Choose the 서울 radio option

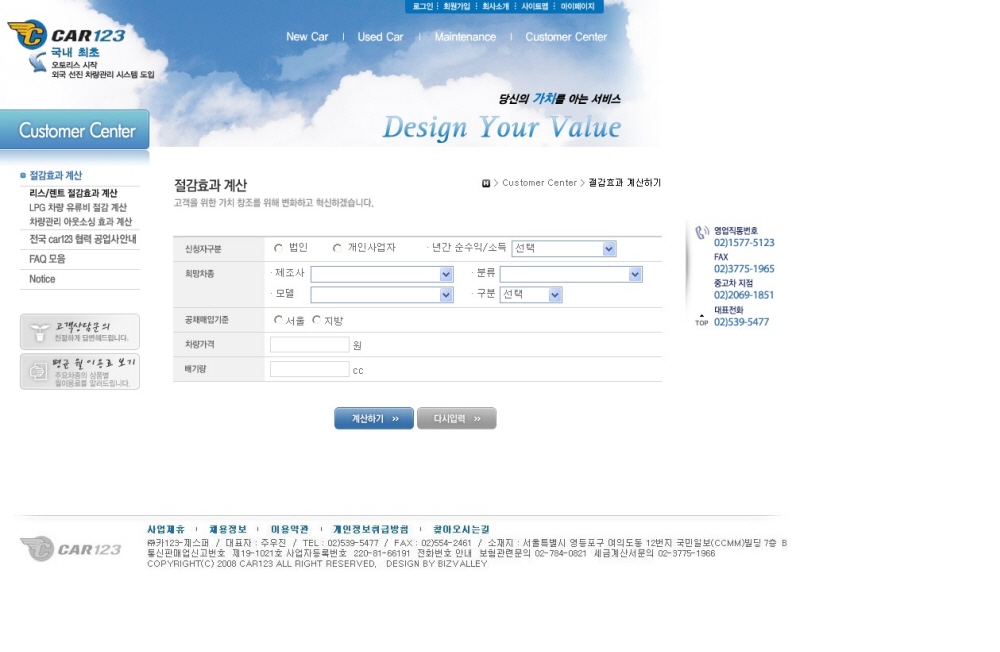pyautogui.click(x=278, y=320)
